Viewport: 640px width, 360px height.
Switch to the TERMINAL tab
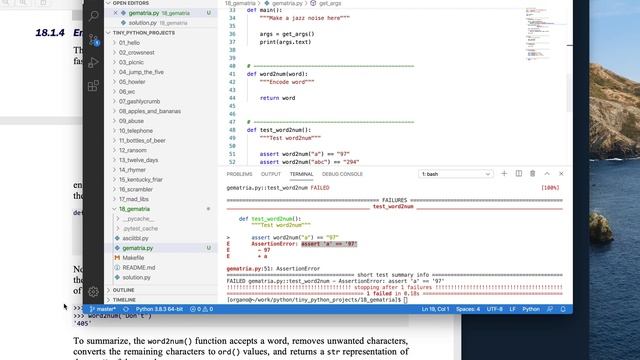coord(301,174)
